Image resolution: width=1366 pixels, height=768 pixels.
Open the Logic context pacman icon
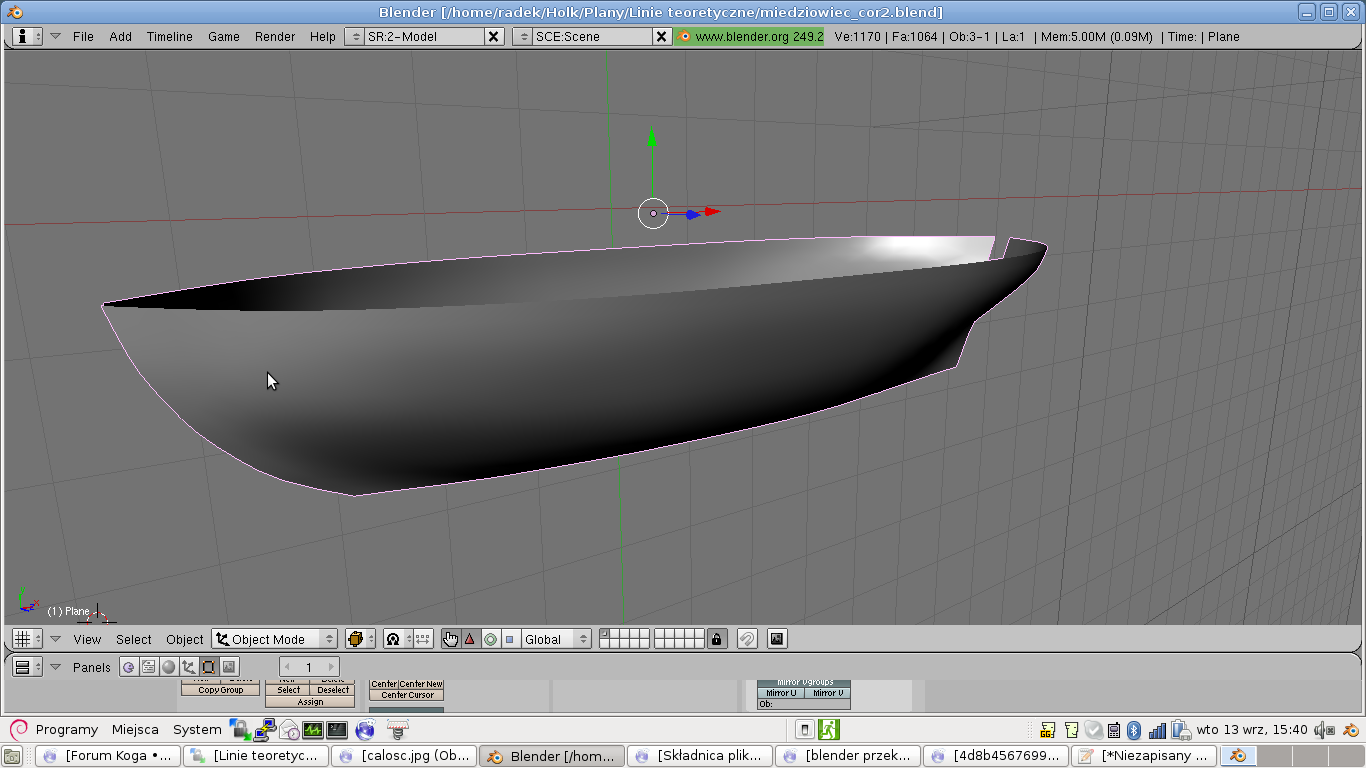(129, 667)
